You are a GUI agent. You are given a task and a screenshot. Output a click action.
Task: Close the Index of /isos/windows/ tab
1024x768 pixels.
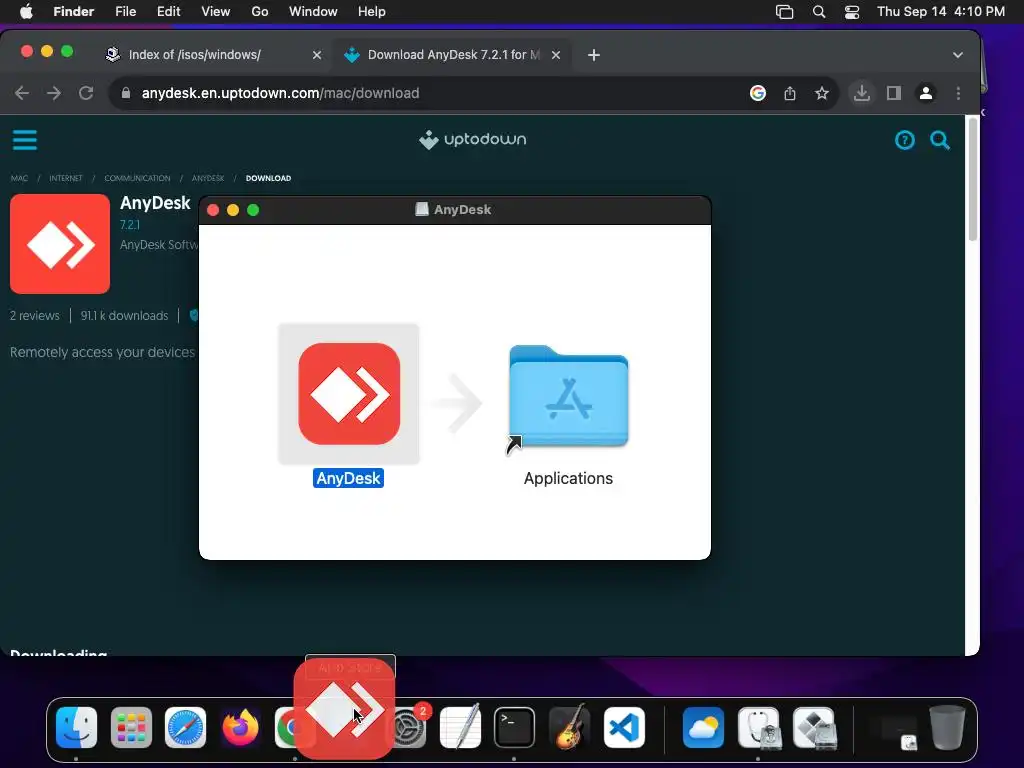pyautogui.click(x=317, y=55)
